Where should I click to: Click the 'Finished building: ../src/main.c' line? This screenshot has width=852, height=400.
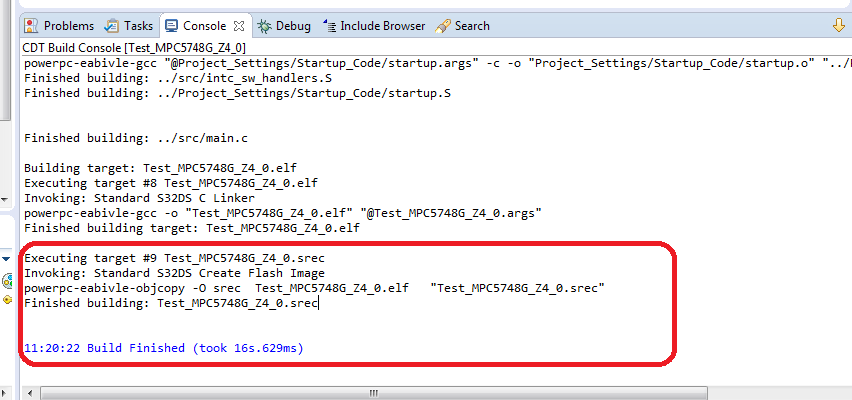(x=136, y=138)
